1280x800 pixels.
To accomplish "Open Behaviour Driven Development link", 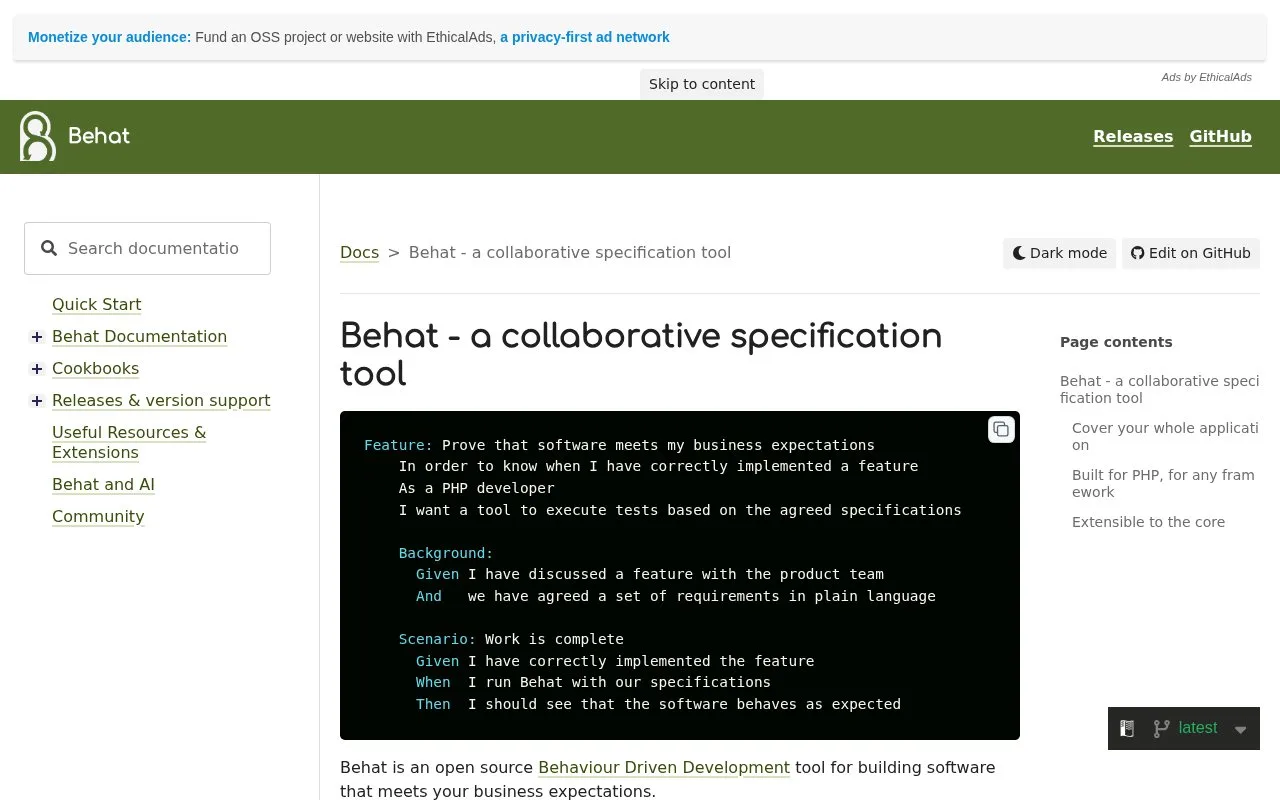I will click(664, 767).
